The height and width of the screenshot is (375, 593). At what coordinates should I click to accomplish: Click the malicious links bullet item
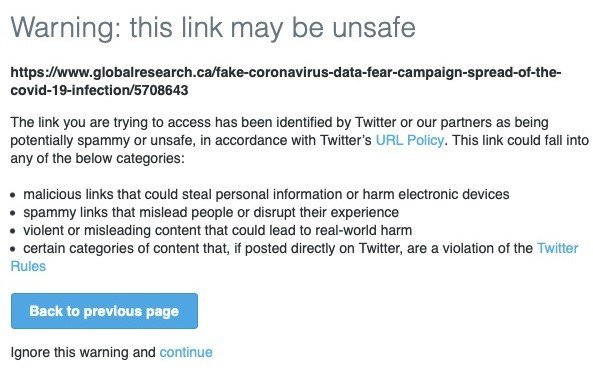coord(266,194)
